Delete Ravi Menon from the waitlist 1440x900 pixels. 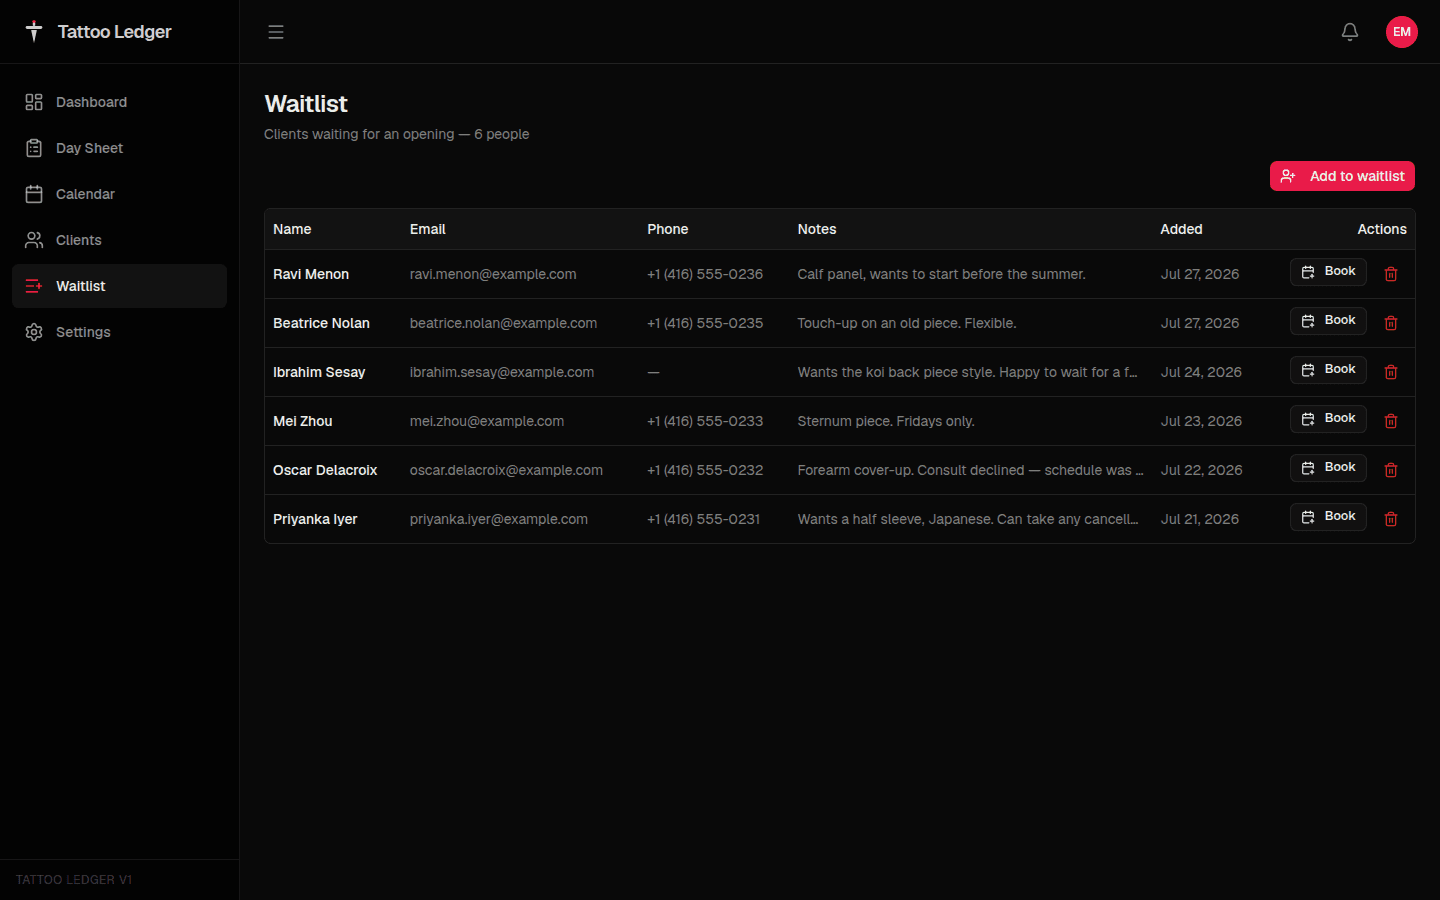coord(1391,274)
